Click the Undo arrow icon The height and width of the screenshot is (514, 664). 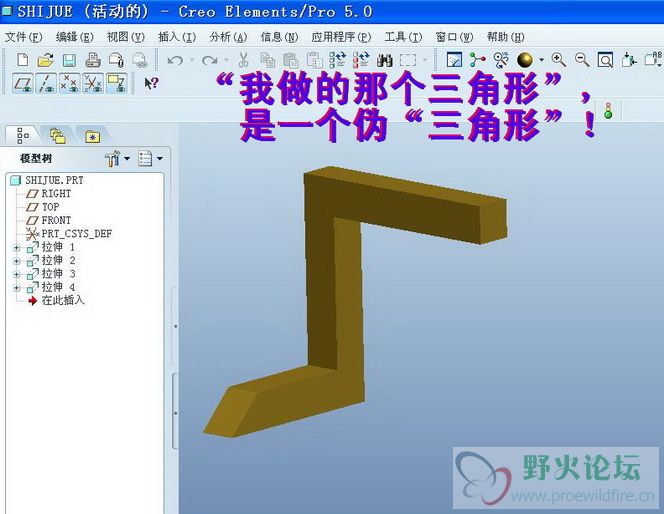pyautogui.click(x=175, y=60)
